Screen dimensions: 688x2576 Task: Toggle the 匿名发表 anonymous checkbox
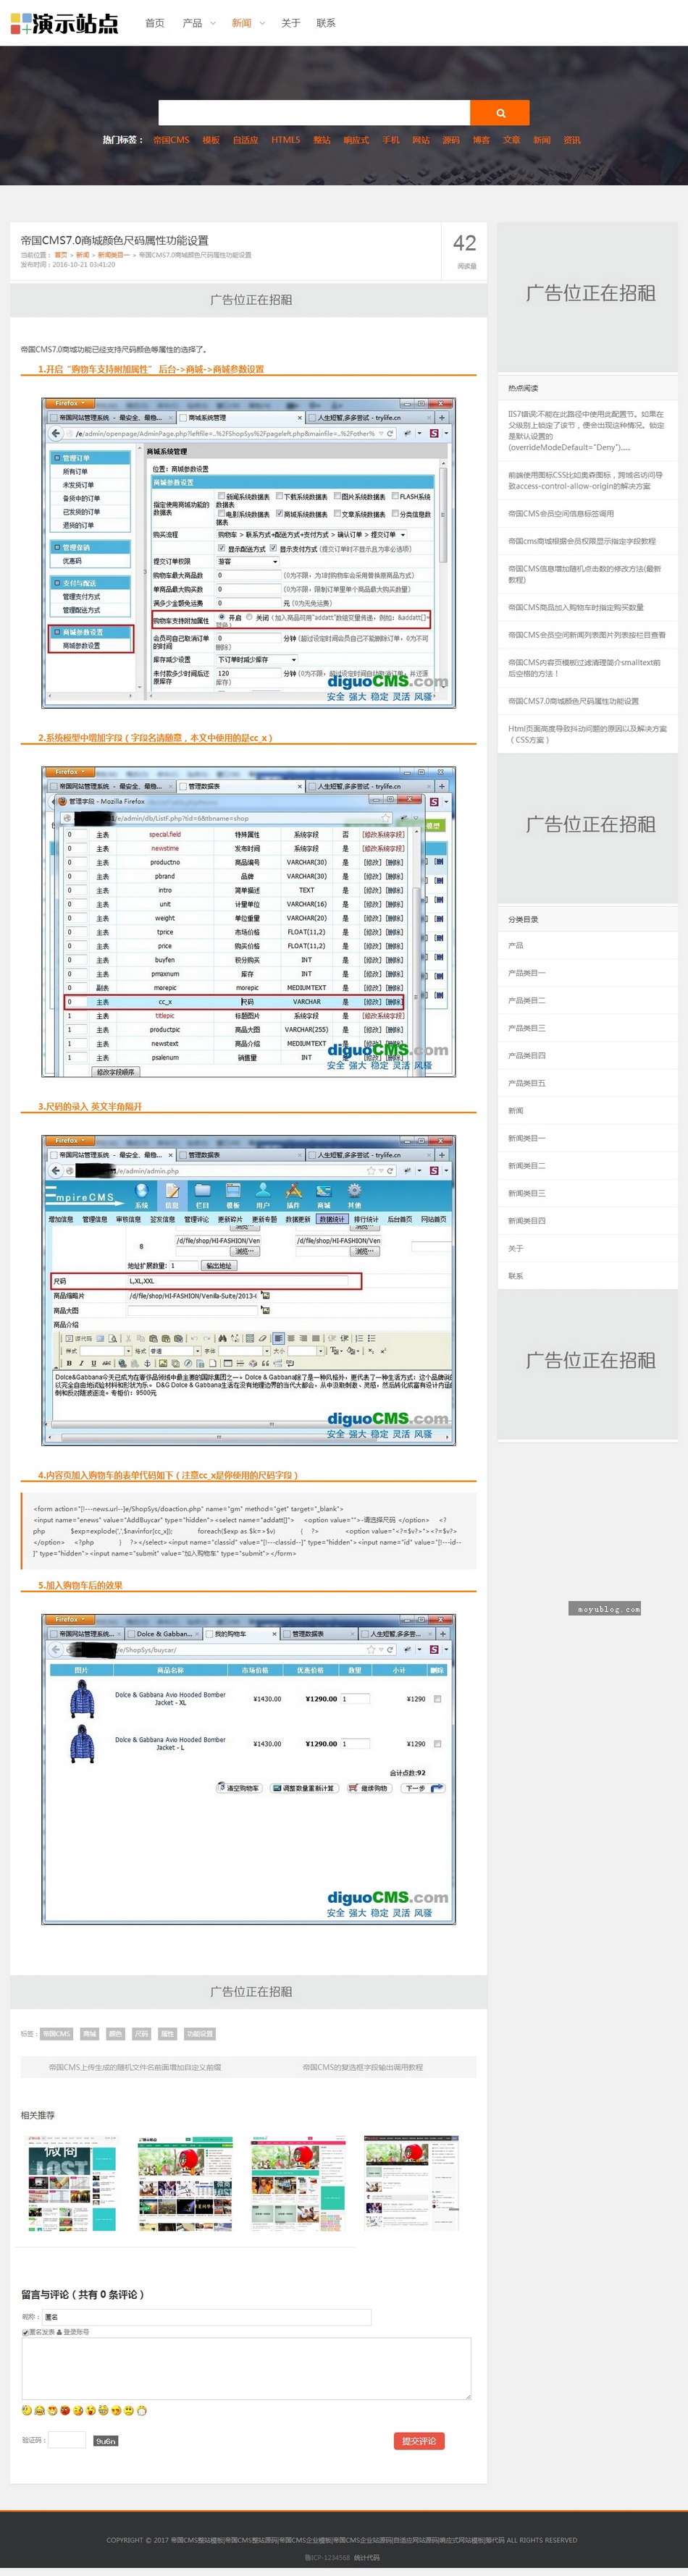25,2332
